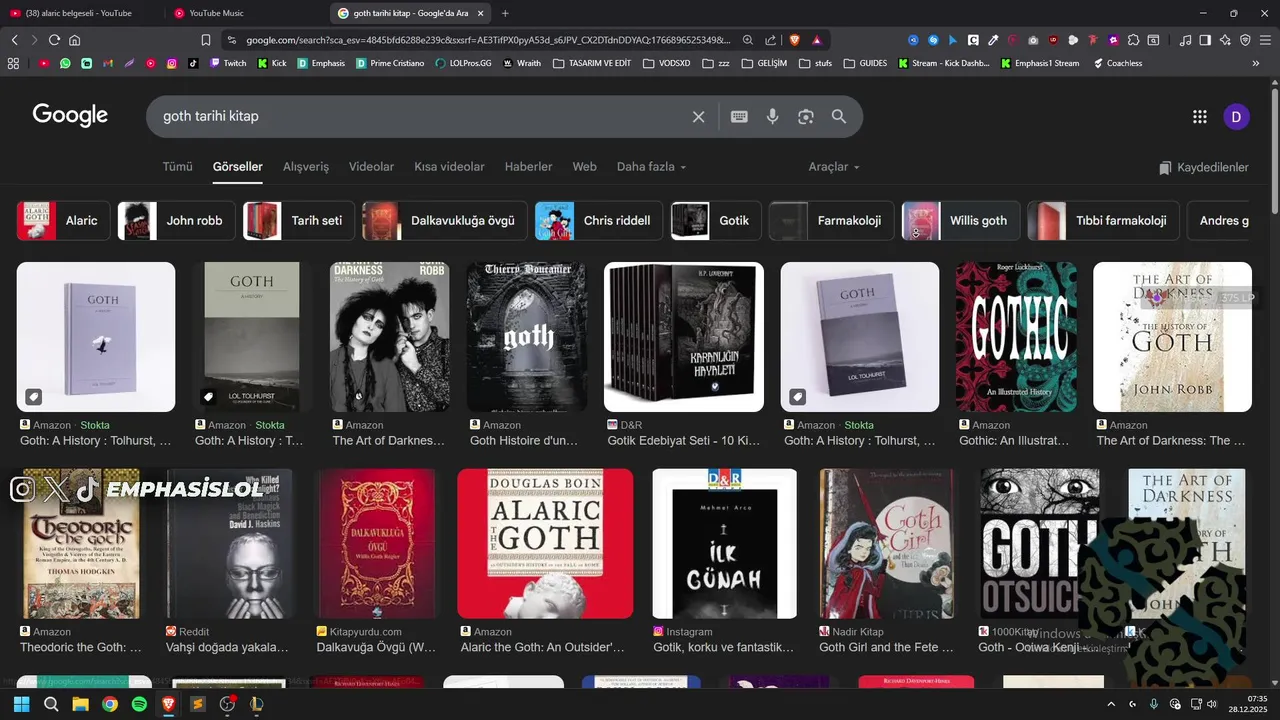Filter by Gotik chip

click(716, 221)
